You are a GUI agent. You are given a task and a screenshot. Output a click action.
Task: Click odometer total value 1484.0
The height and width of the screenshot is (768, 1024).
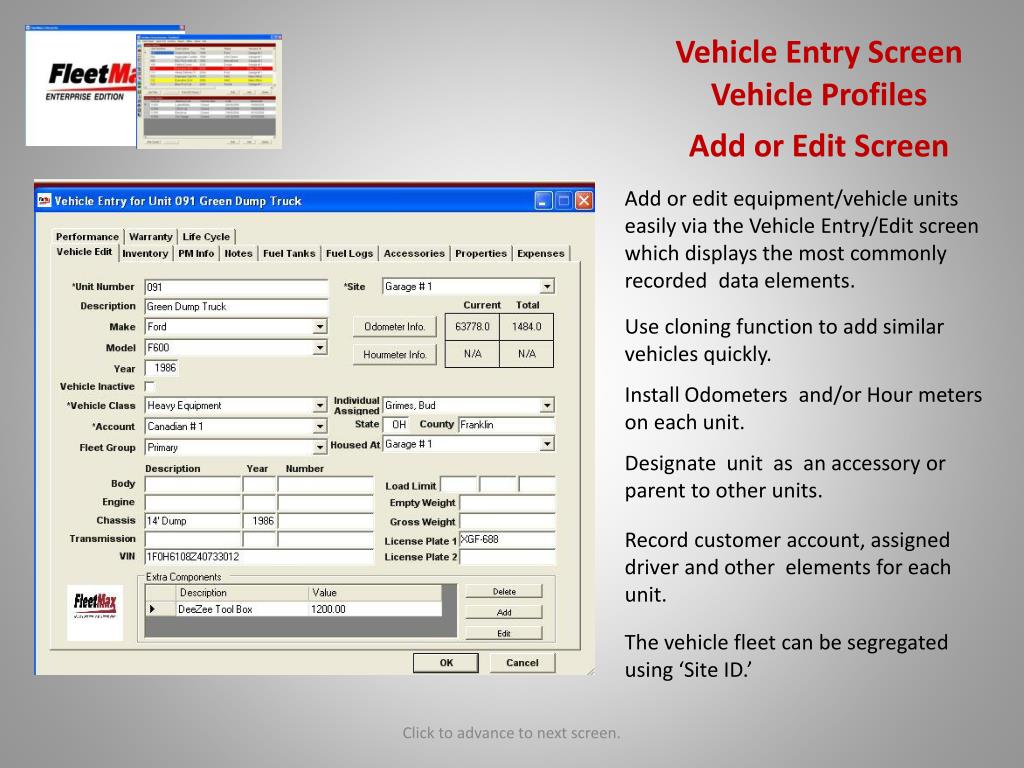526,327
